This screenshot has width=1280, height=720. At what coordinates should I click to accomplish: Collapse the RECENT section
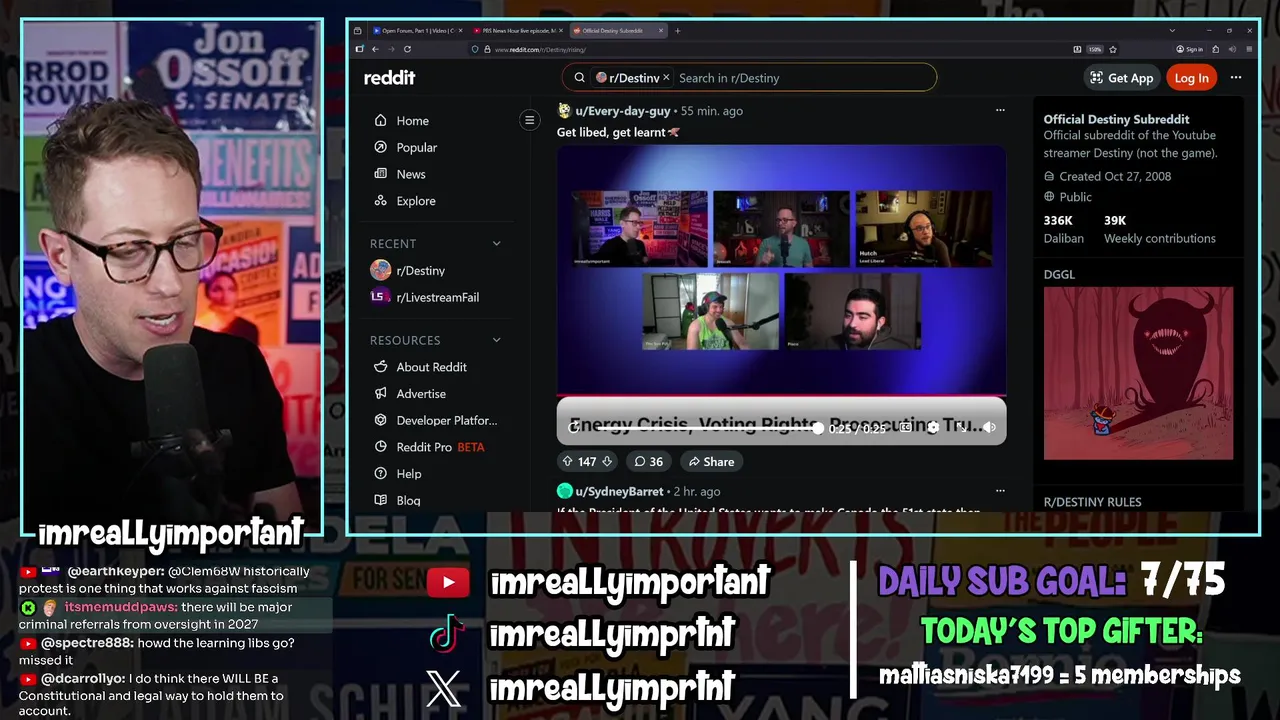point(496,244)
